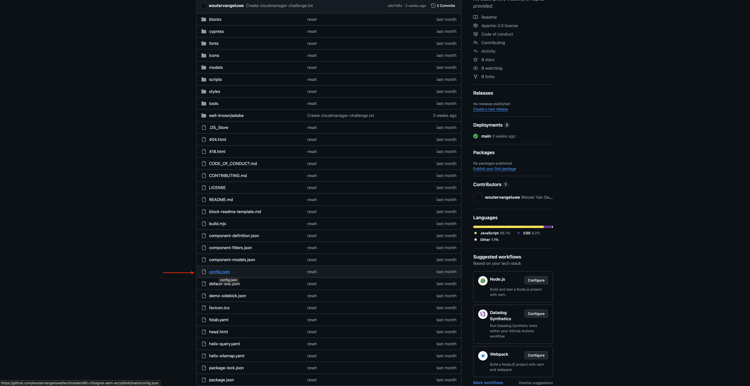Click the reset commit message on blocks row
Screen dimensions: 750x386
point(312,19)
